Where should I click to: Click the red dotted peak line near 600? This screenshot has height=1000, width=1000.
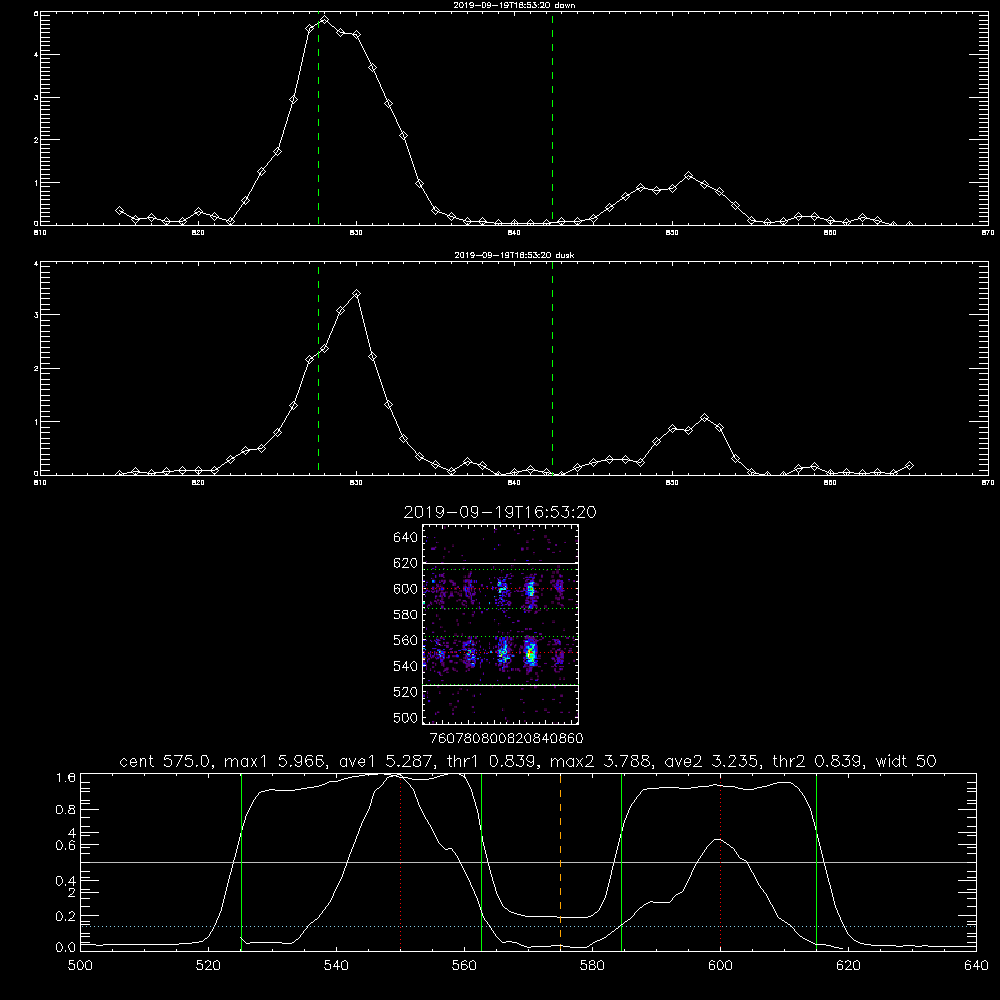tap(721, 861)
